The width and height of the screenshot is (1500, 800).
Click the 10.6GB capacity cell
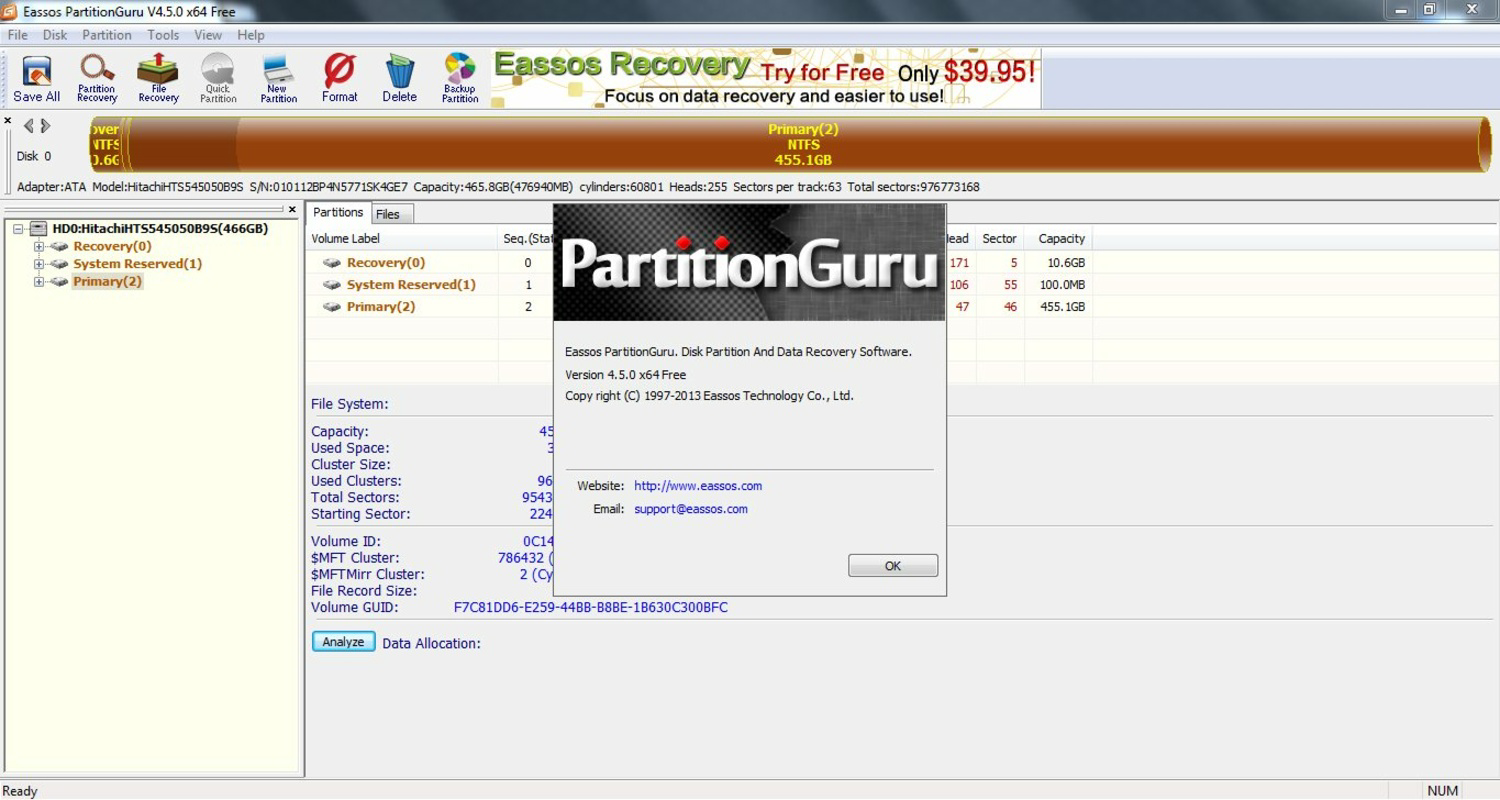click(x=1059, y=263)
